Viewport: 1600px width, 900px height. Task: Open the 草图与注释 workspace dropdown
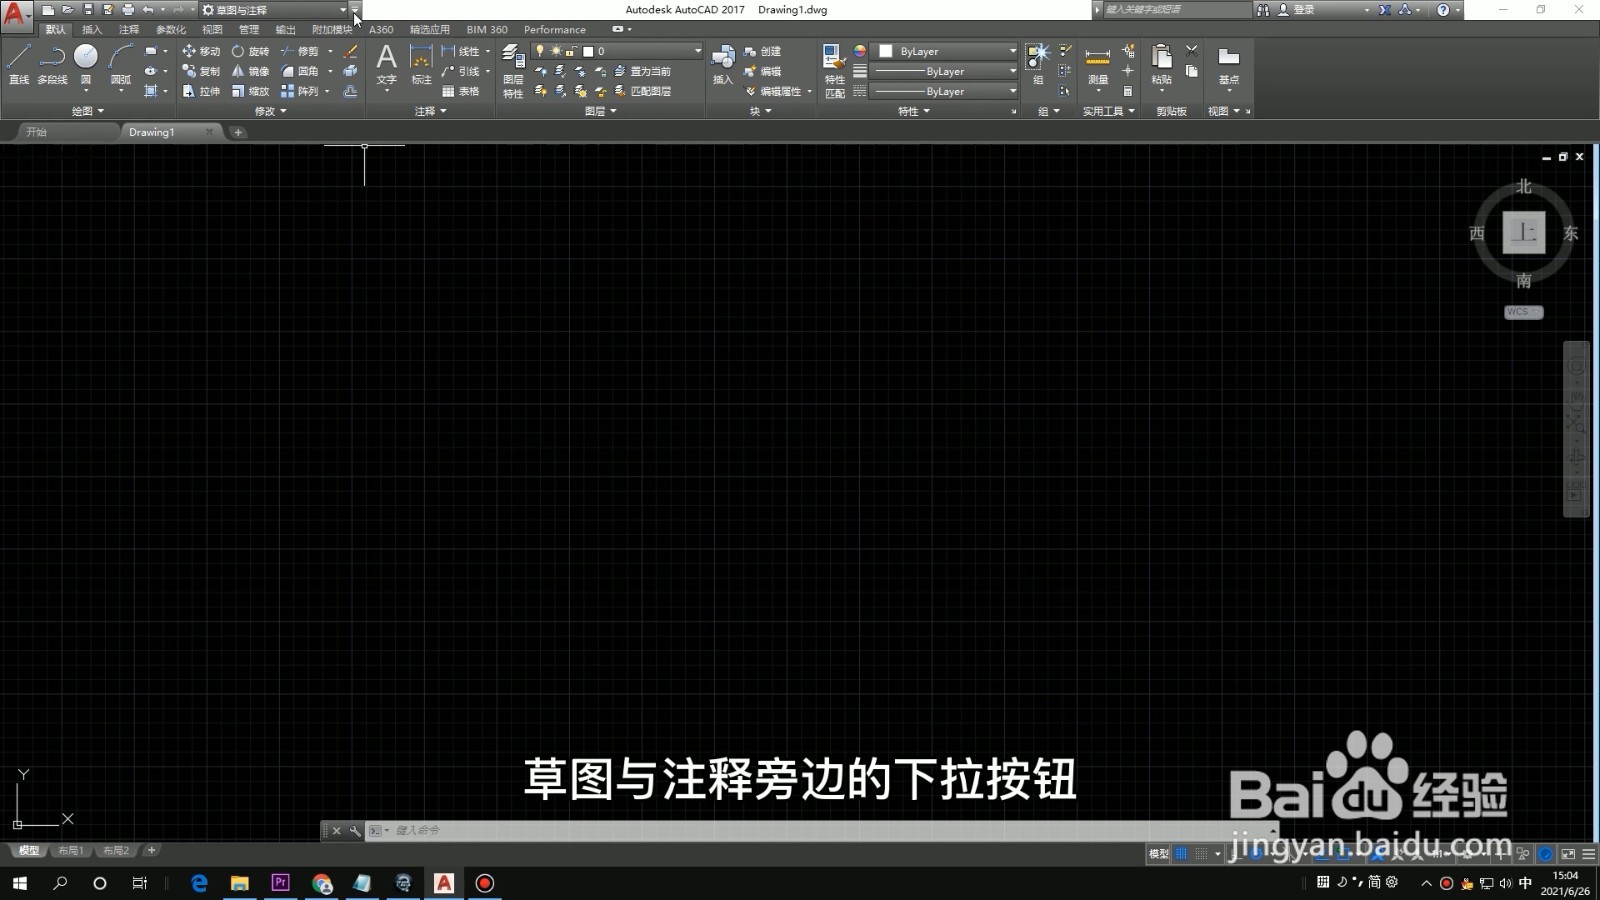click(275, 10)
